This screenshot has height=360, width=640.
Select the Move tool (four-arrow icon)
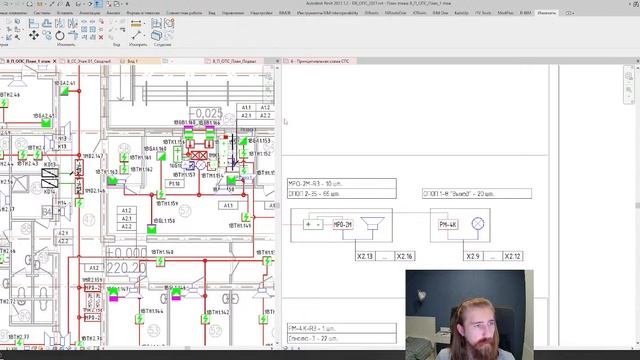34,36
